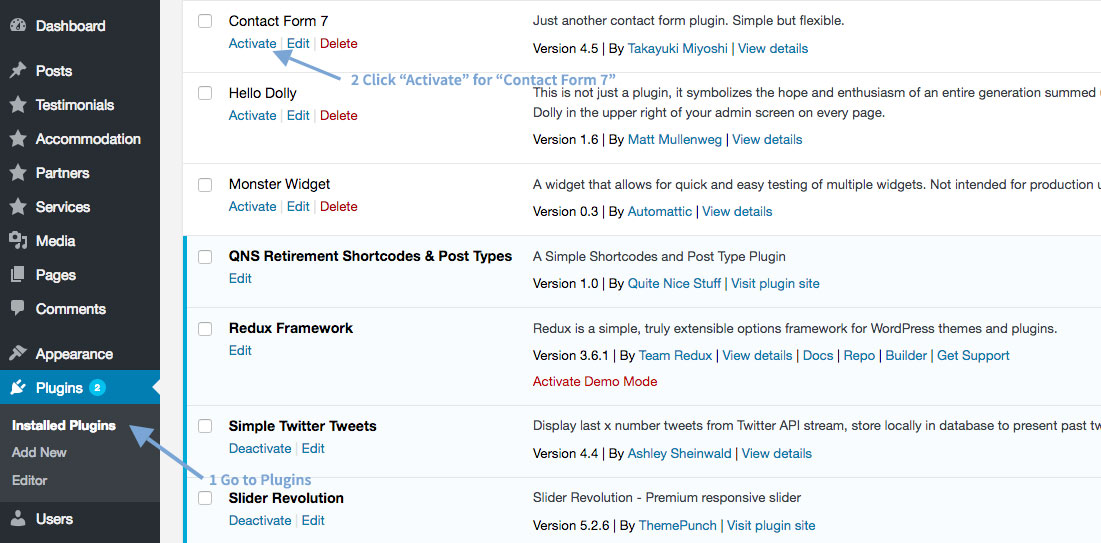Click the Users person icon

18,519
